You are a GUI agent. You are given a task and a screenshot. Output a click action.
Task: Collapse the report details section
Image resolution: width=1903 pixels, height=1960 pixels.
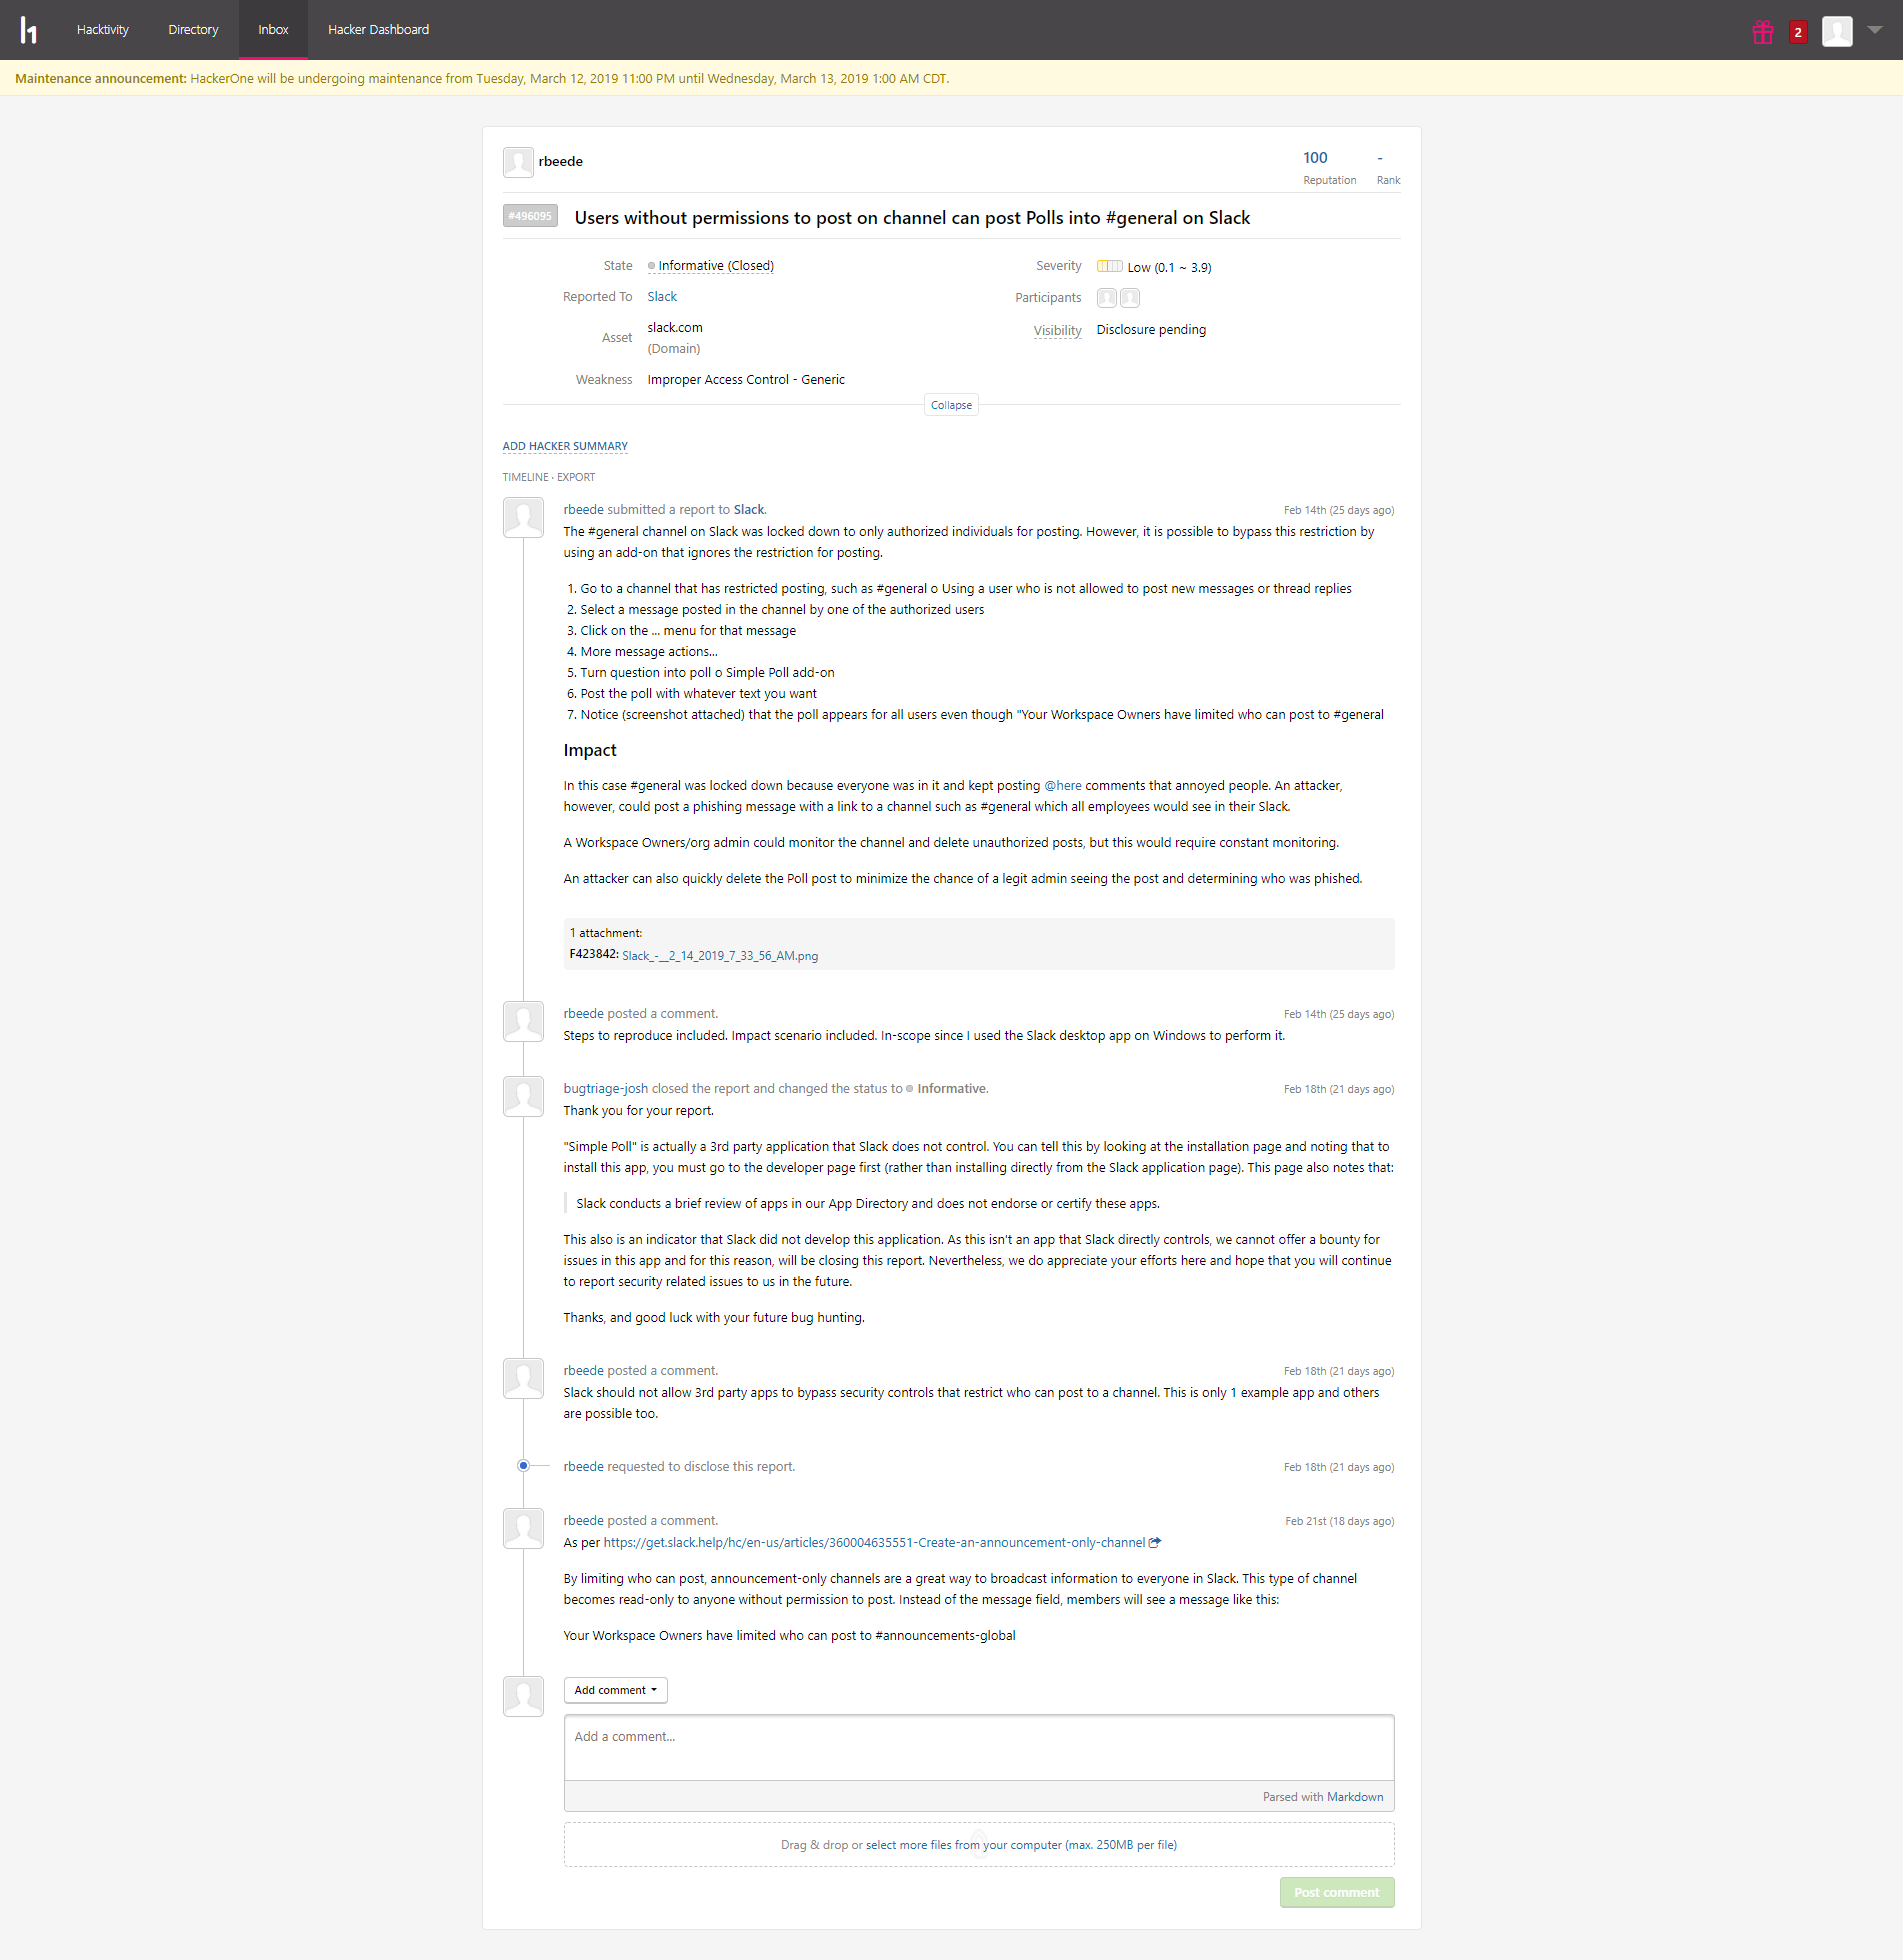click(951, 405)
